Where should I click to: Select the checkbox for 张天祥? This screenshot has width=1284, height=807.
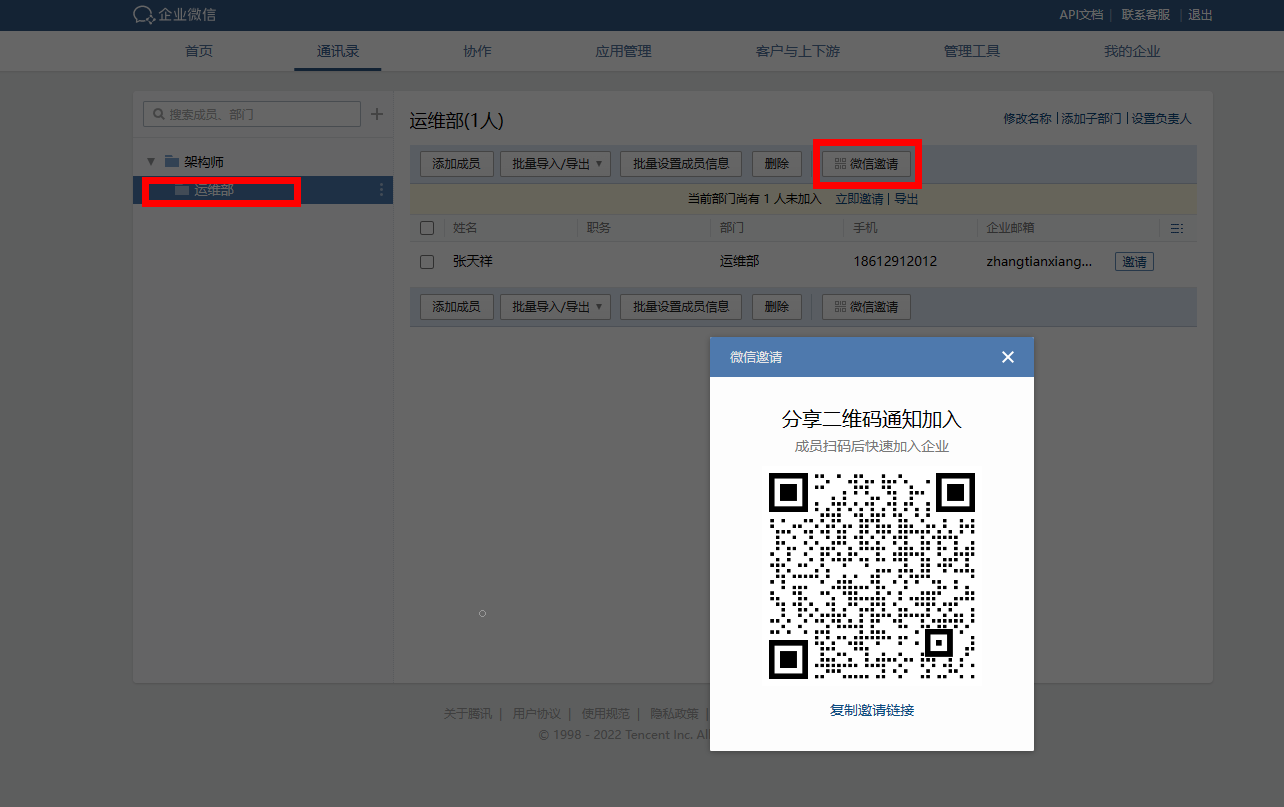point(427,262)
